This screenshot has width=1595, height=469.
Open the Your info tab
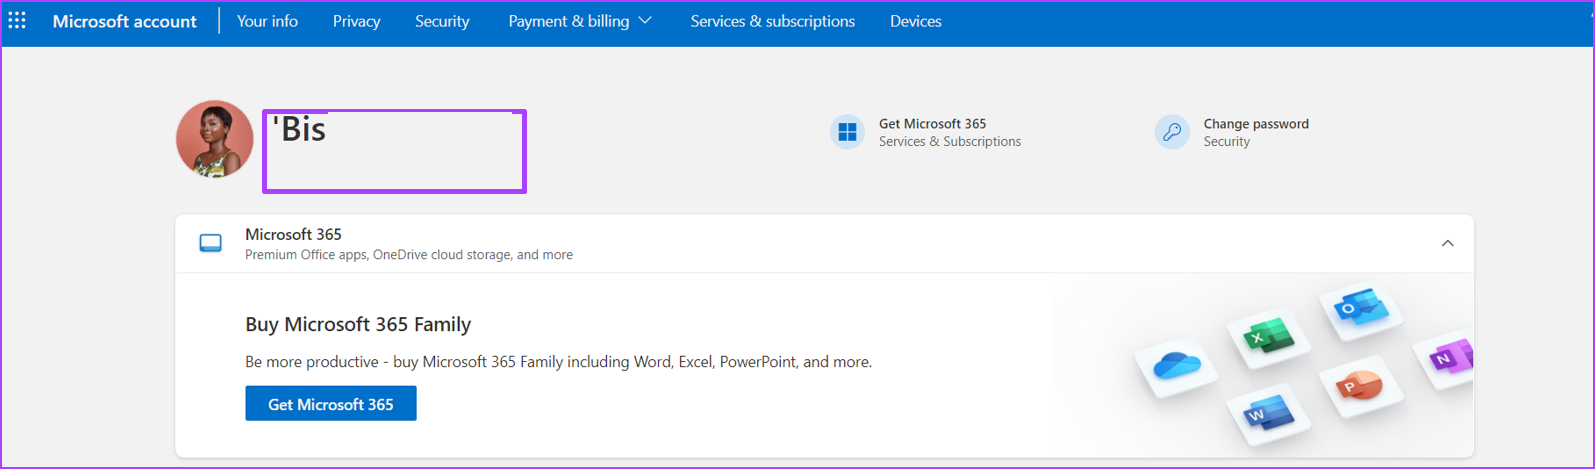267,21
